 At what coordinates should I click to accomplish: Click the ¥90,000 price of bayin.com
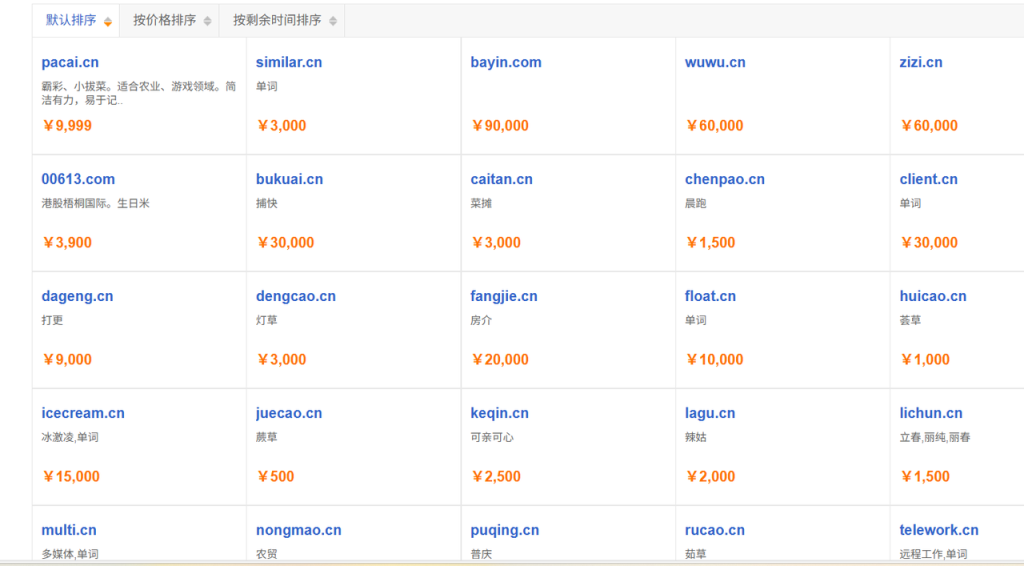point(500,126)
